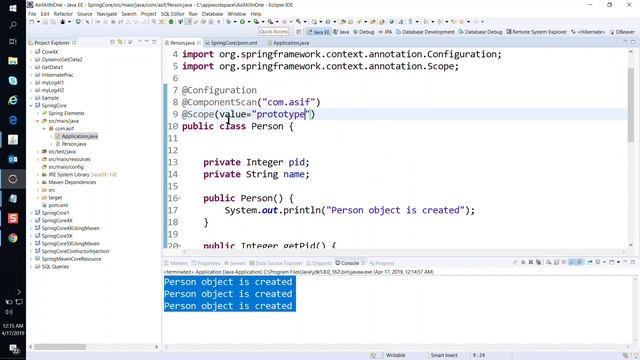
Task: Click the Debug bug icon in toolbar
Action: tap(229, 22)
